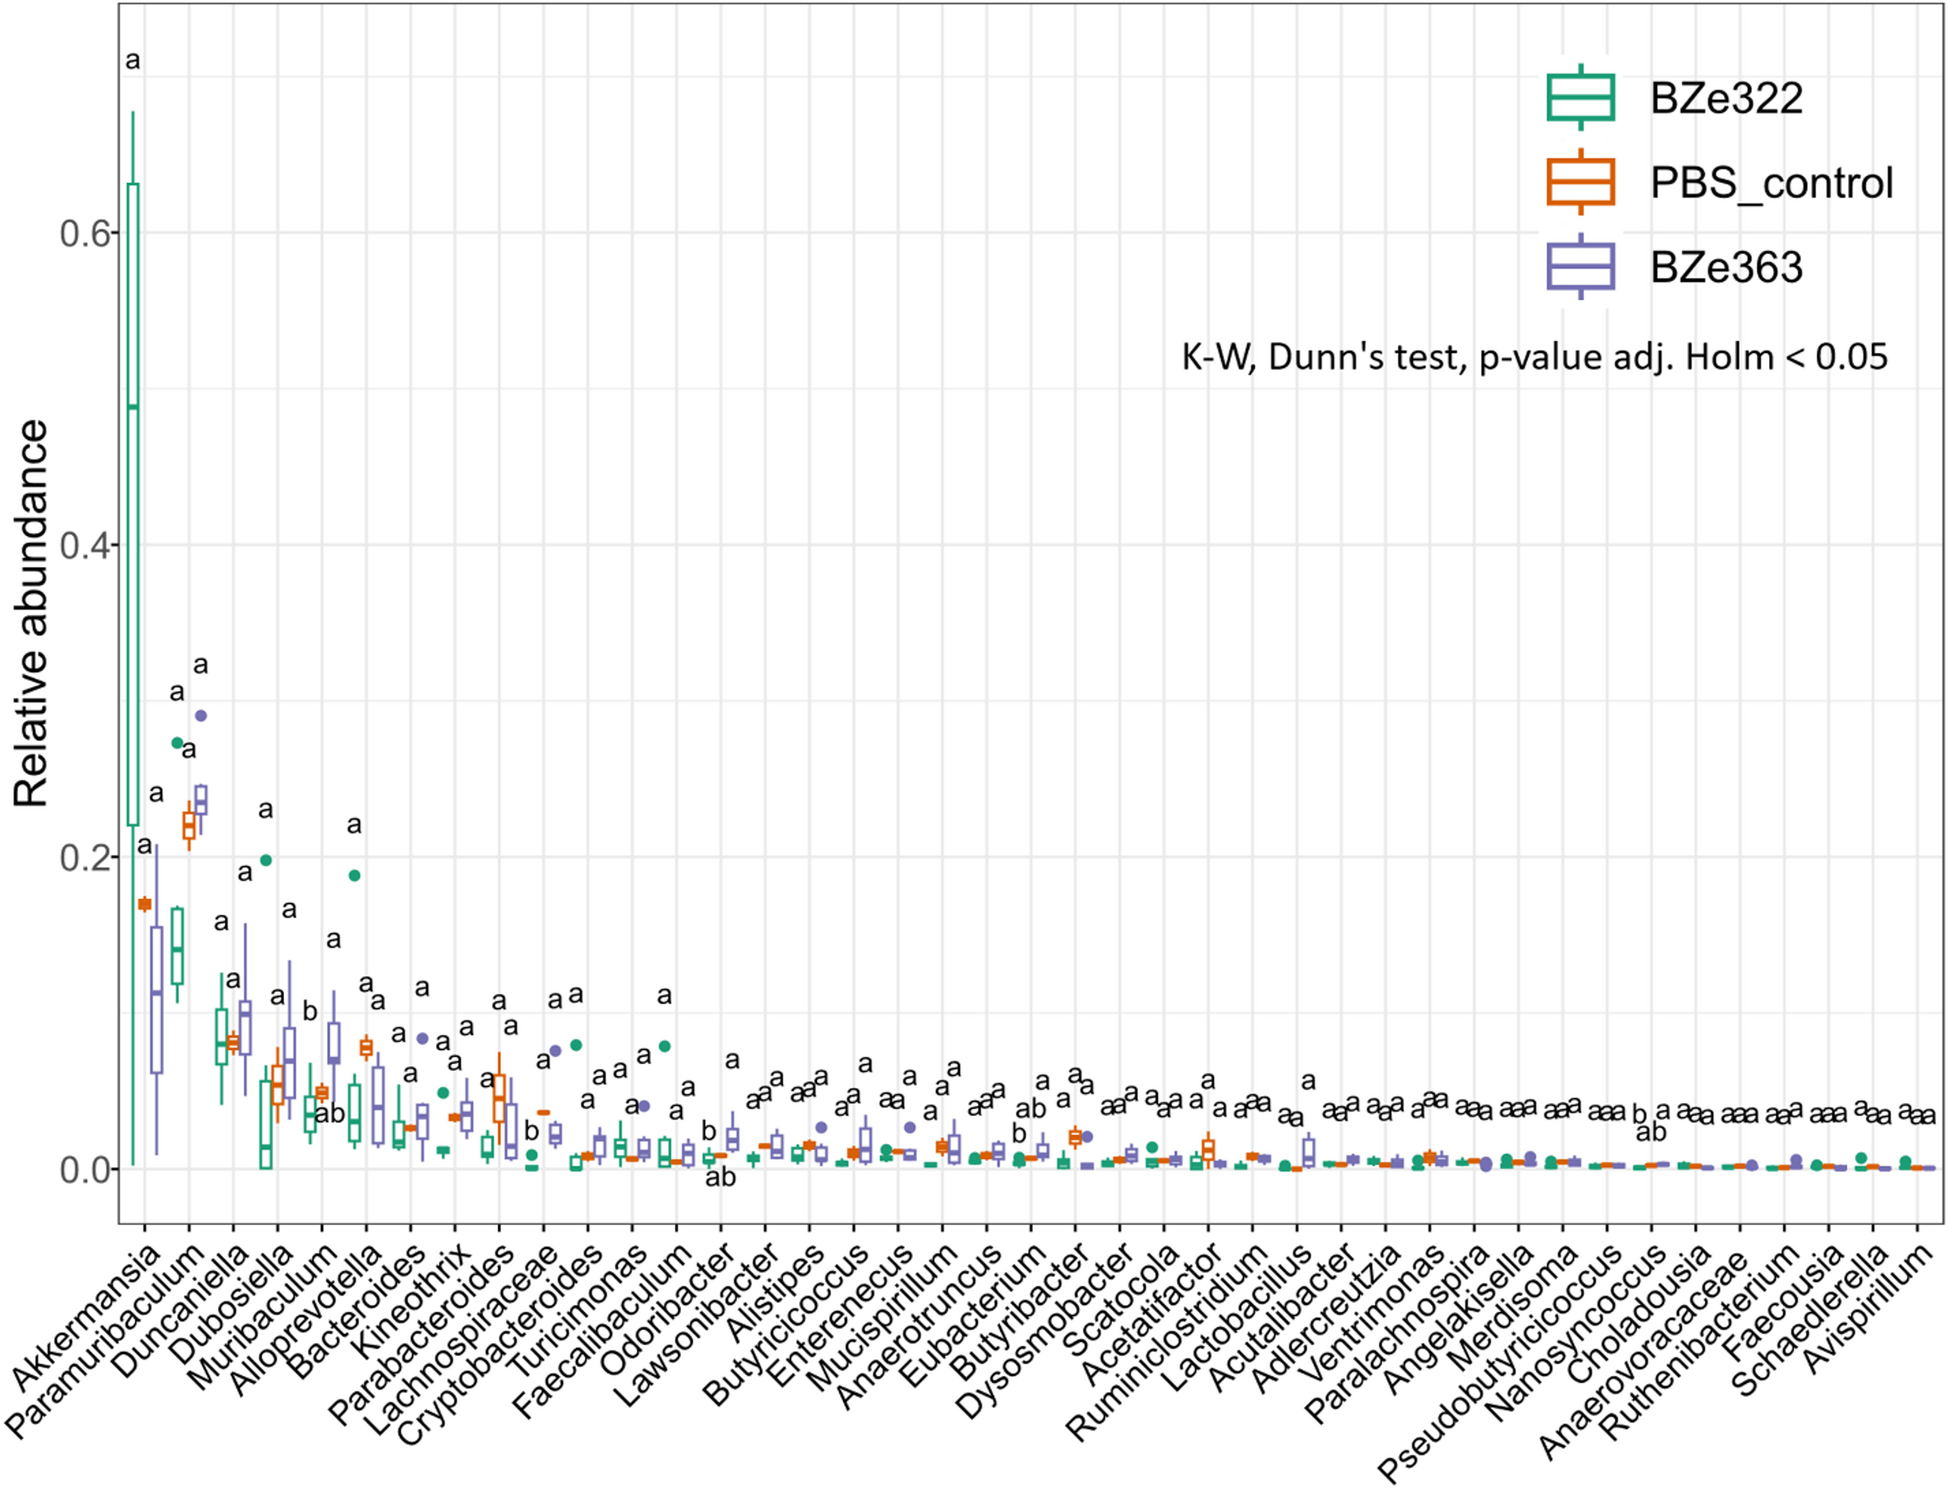1948x1488 pixels.
Task: Click the purple Akkermansia box plot
Action: (x=156, y=1000)
